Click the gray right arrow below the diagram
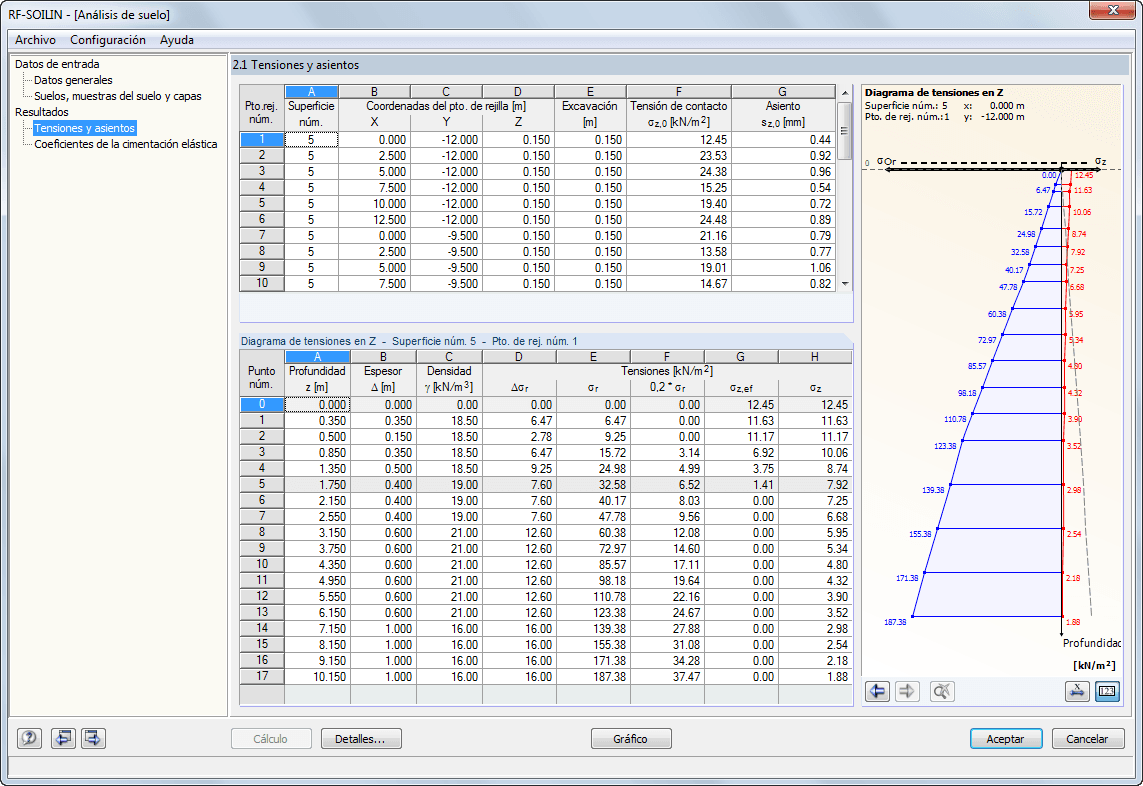The height and width of the screenshot is (786, 1143). [907, 690]
